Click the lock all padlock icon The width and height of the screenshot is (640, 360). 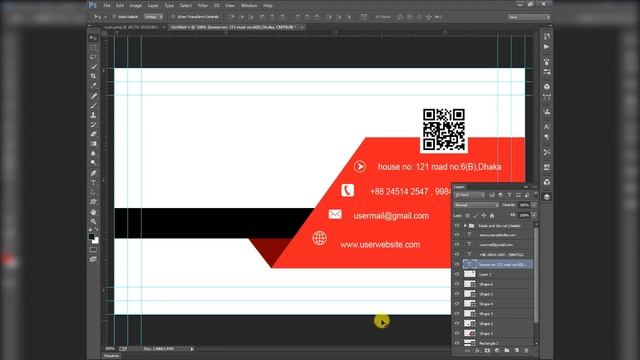pyautogui.click(x=492, y=215)
